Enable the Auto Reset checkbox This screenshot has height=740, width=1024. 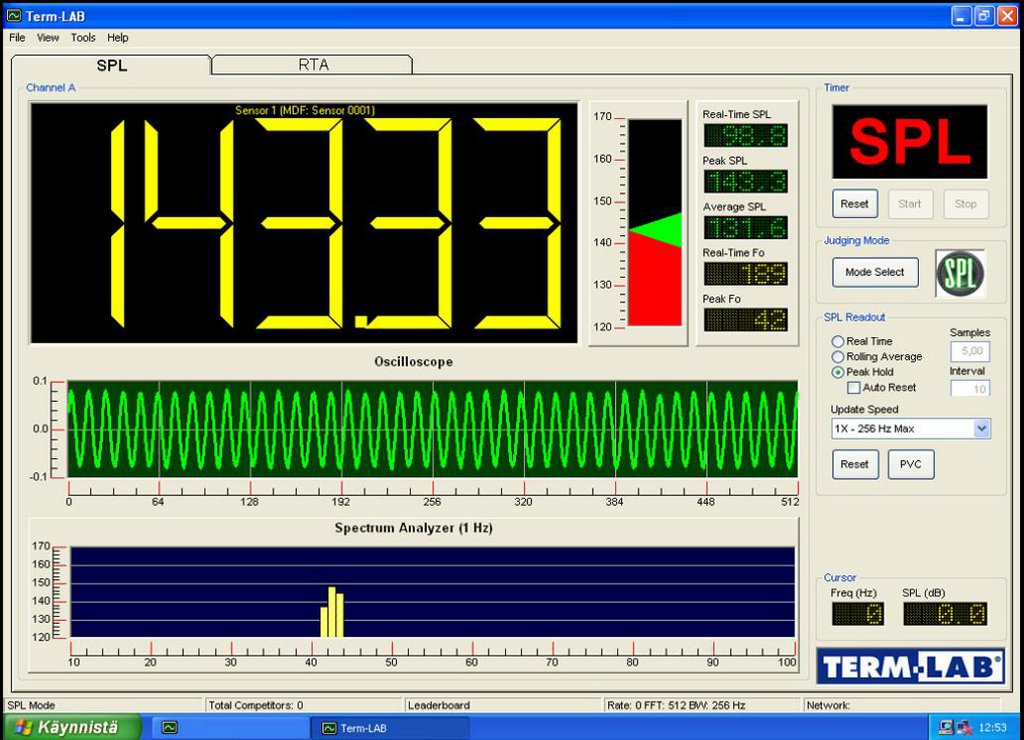coord(854,387)
